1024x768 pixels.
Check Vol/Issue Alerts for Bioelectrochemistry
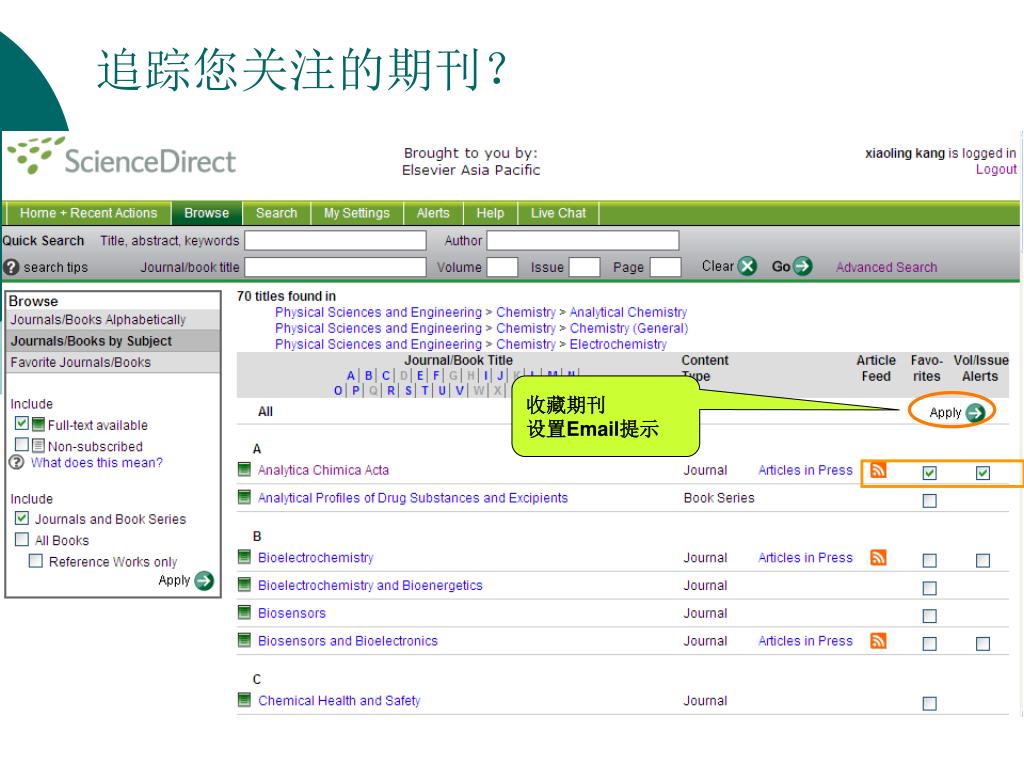tap(983, 560)
